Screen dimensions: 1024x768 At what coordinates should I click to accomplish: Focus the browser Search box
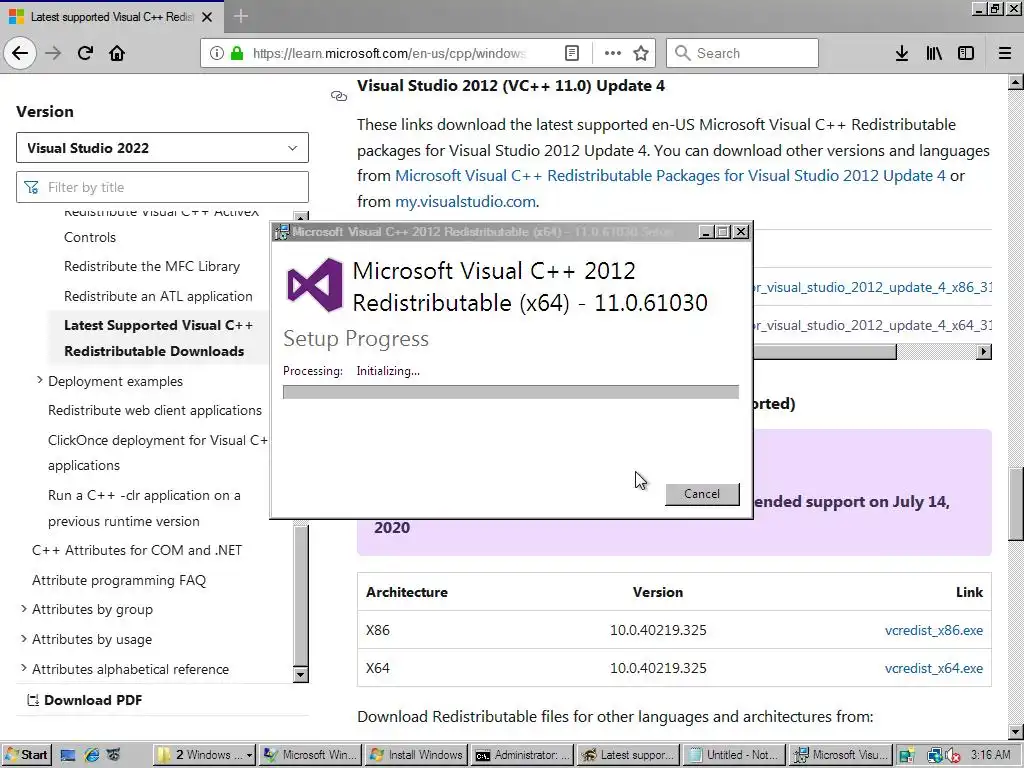coord(742,53)
